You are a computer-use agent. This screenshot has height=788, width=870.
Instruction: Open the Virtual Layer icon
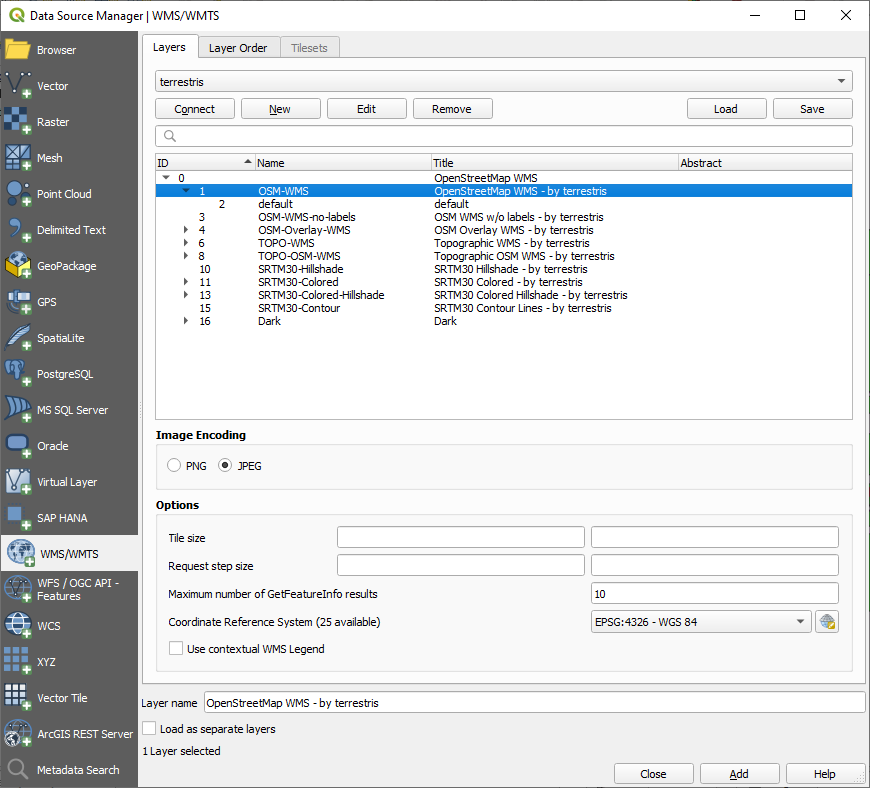click(19, 482)
